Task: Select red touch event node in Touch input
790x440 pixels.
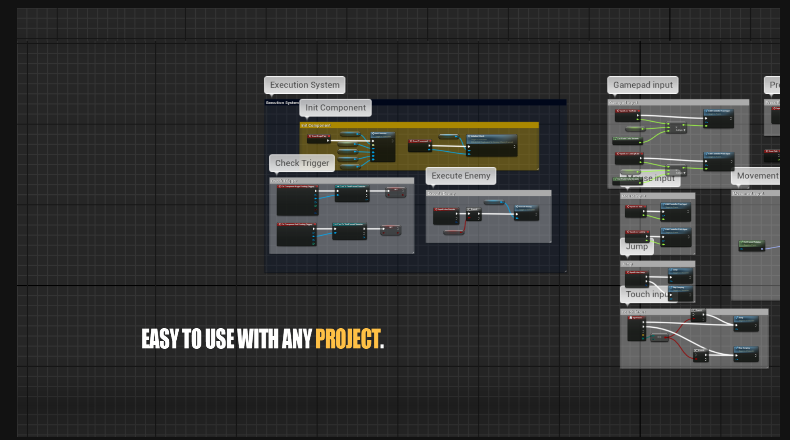Action: [636, 328]
